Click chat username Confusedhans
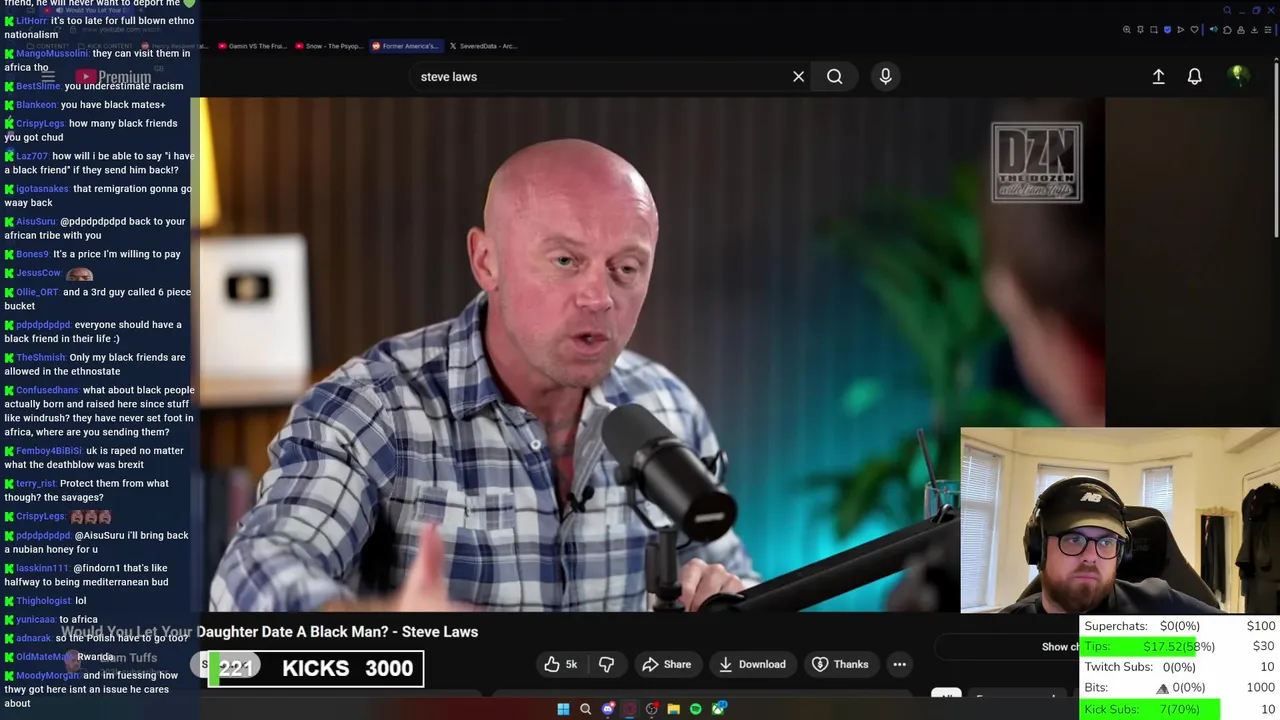The height and width of the screenshot is (720, 1280). 47,390
